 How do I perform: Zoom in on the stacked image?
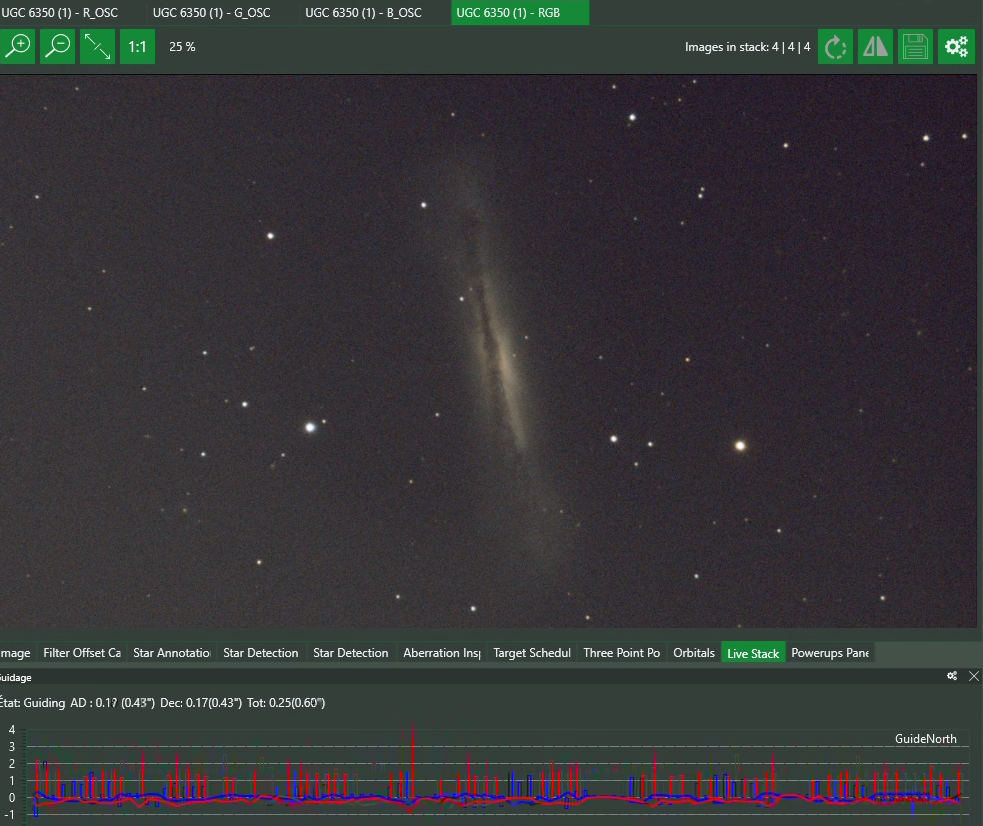coord(17,46)
